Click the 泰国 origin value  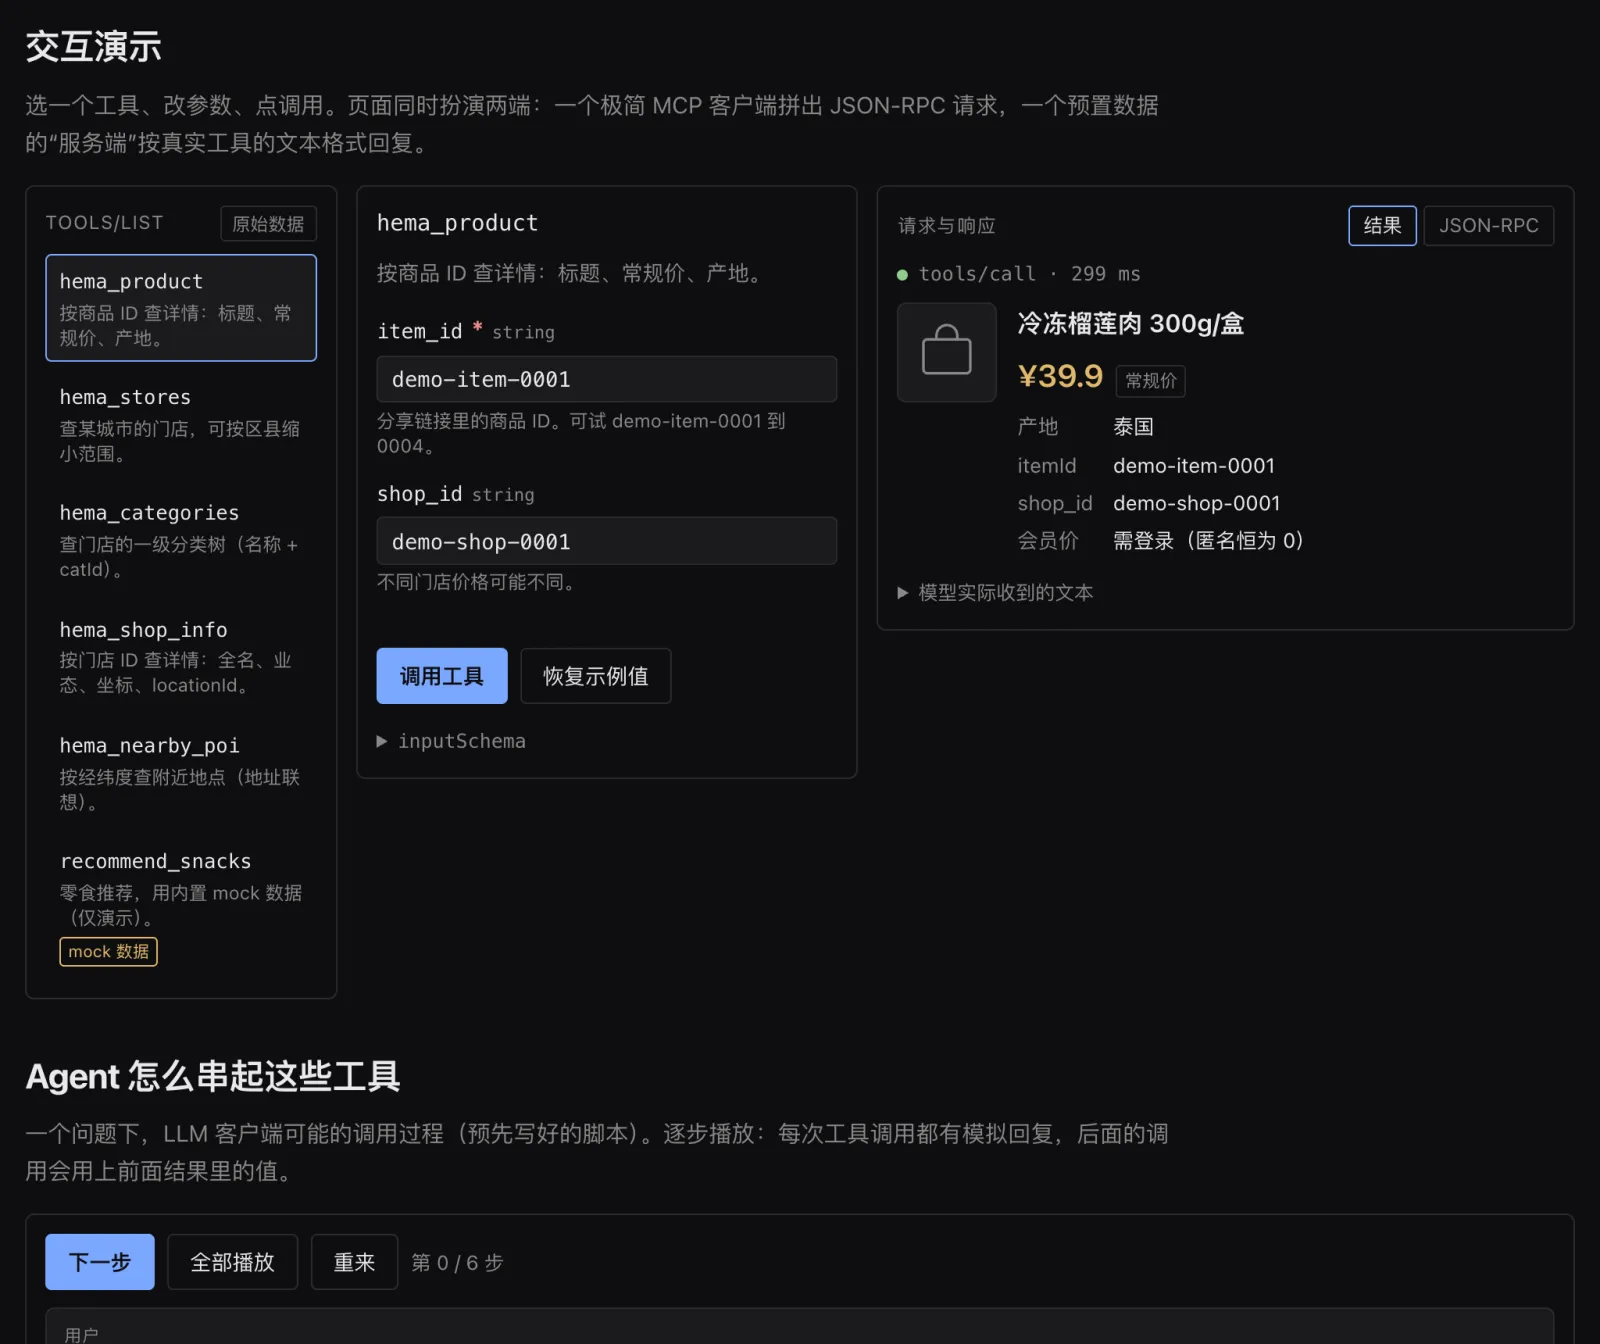[1133, 427]
